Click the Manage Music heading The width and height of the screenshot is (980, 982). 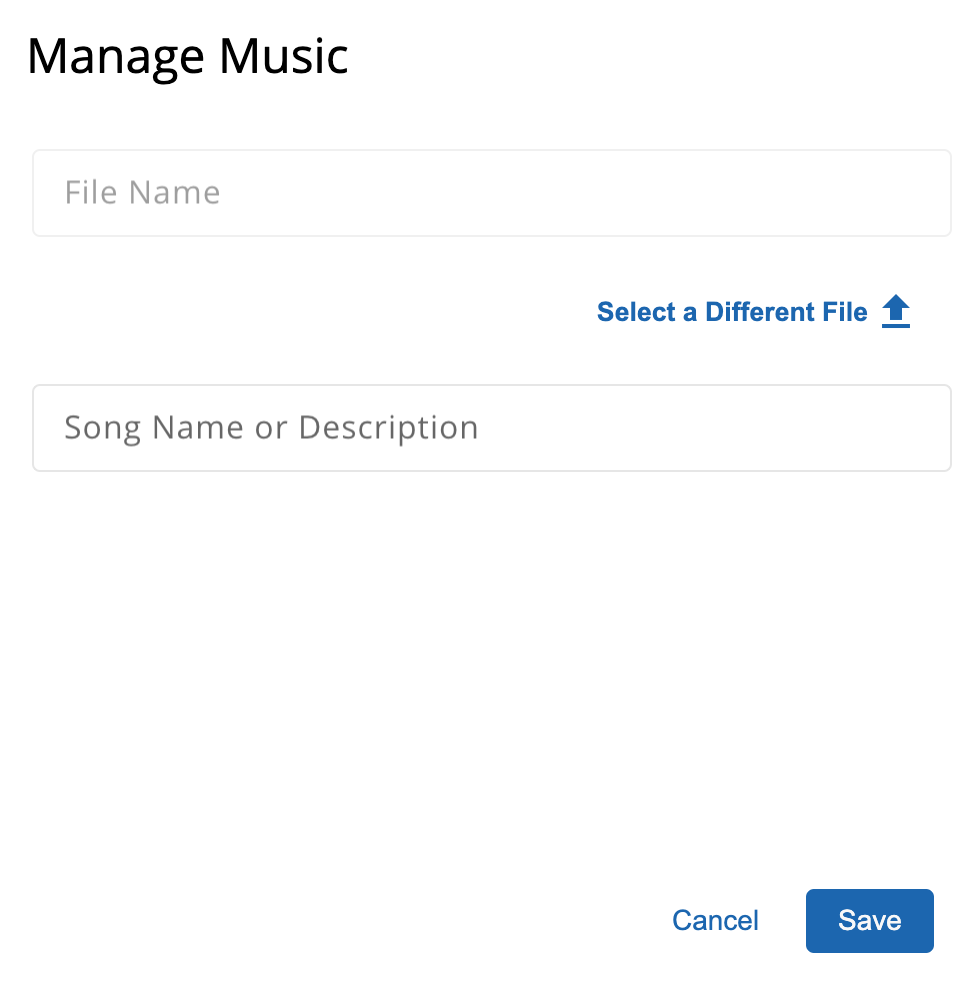[x=187, y=57]
